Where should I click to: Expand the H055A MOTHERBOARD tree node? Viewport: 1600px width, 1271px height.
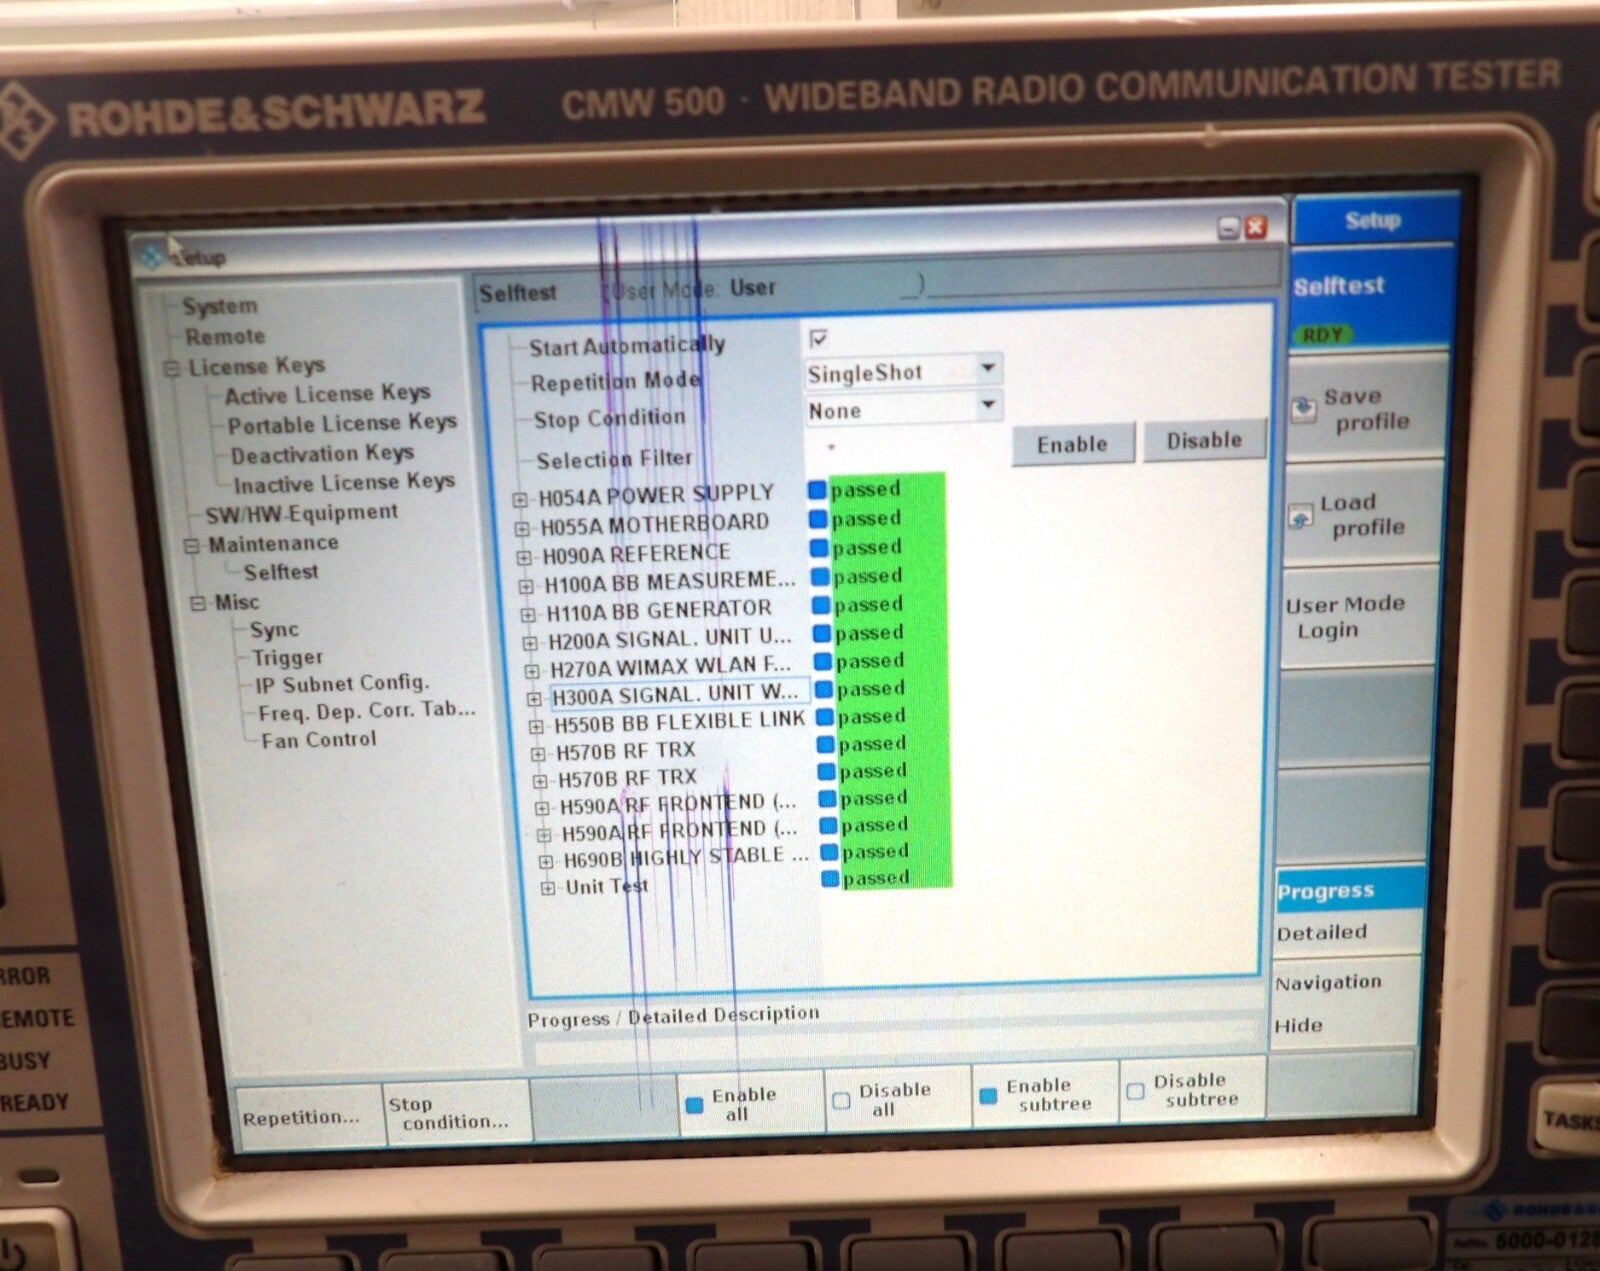click(522, 527)
